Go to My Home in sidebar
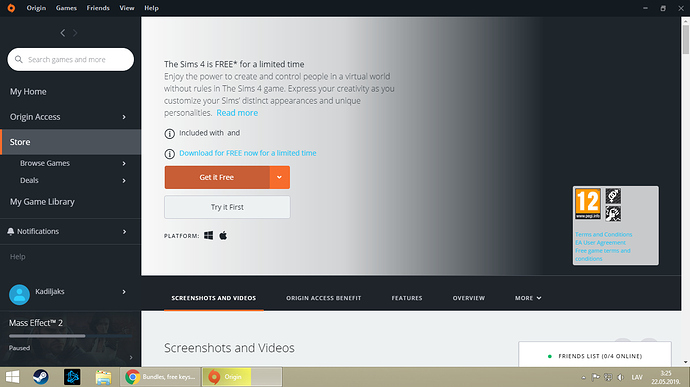The image size is (690, 387). [28, 92]
